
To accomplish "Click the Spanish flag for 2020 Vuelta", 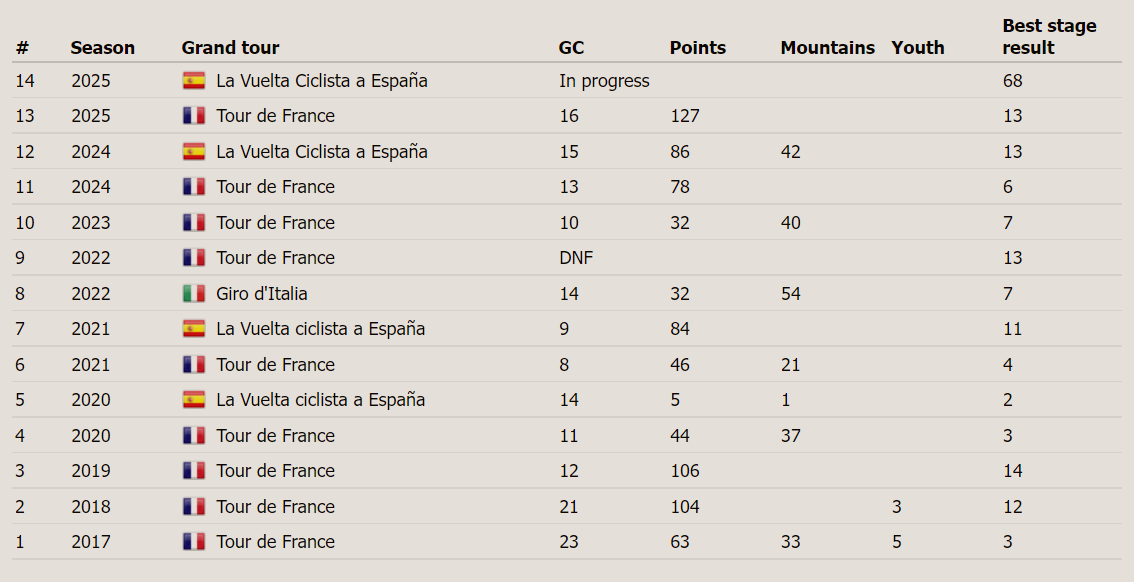I will (194, 400).
